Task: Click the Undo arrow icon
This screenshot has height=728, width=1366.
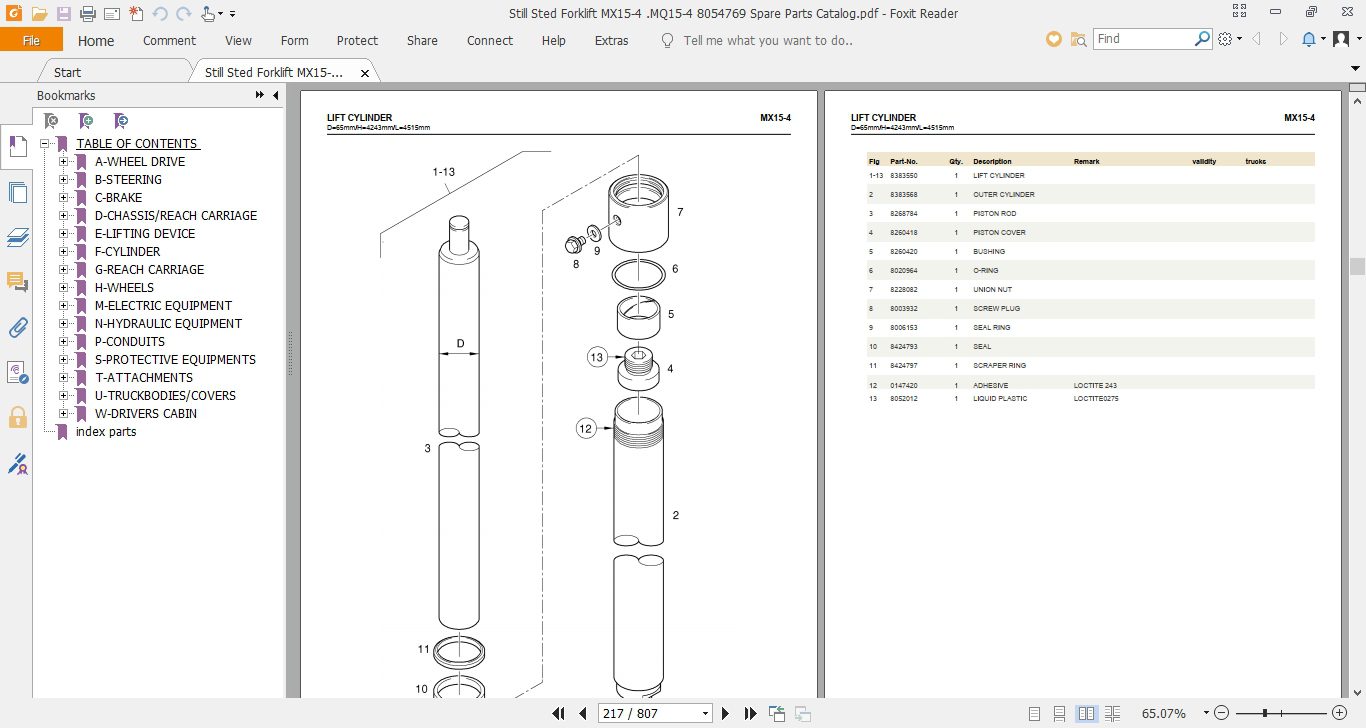Action: coord(160,14)
